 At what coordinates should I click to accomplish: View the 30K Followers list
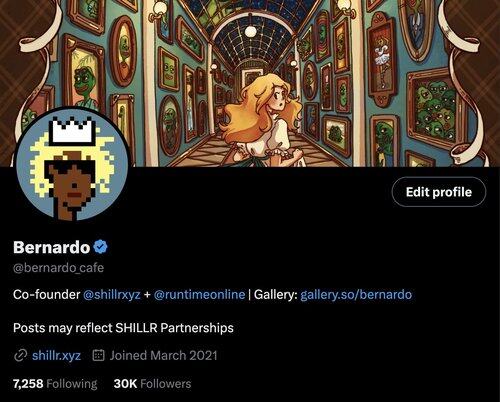tap(152, 384)
